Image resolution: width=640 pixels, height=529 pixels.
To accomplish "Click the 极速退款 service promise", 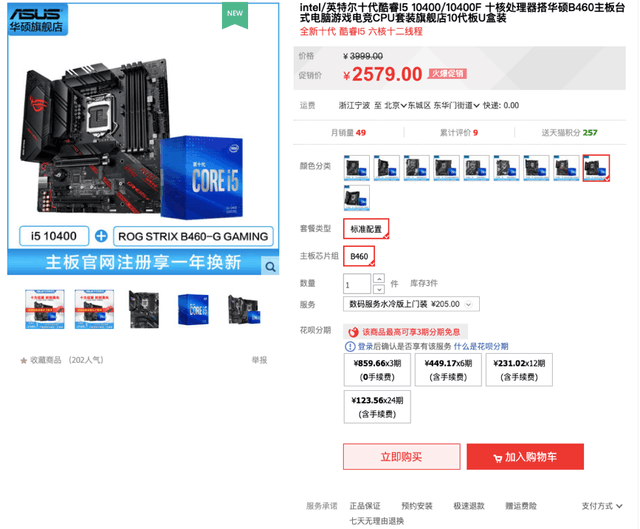I will coord(469,506).
